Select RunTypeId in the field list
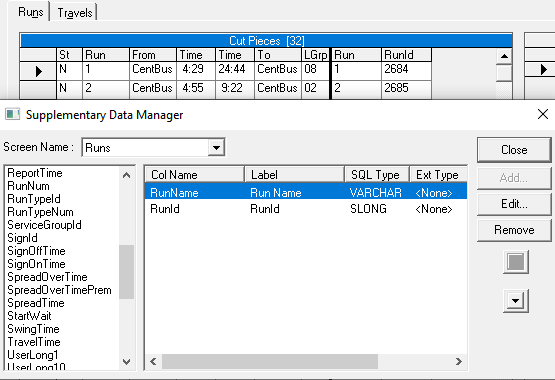This screenshot has width=555, height=380. pos(34,199)
